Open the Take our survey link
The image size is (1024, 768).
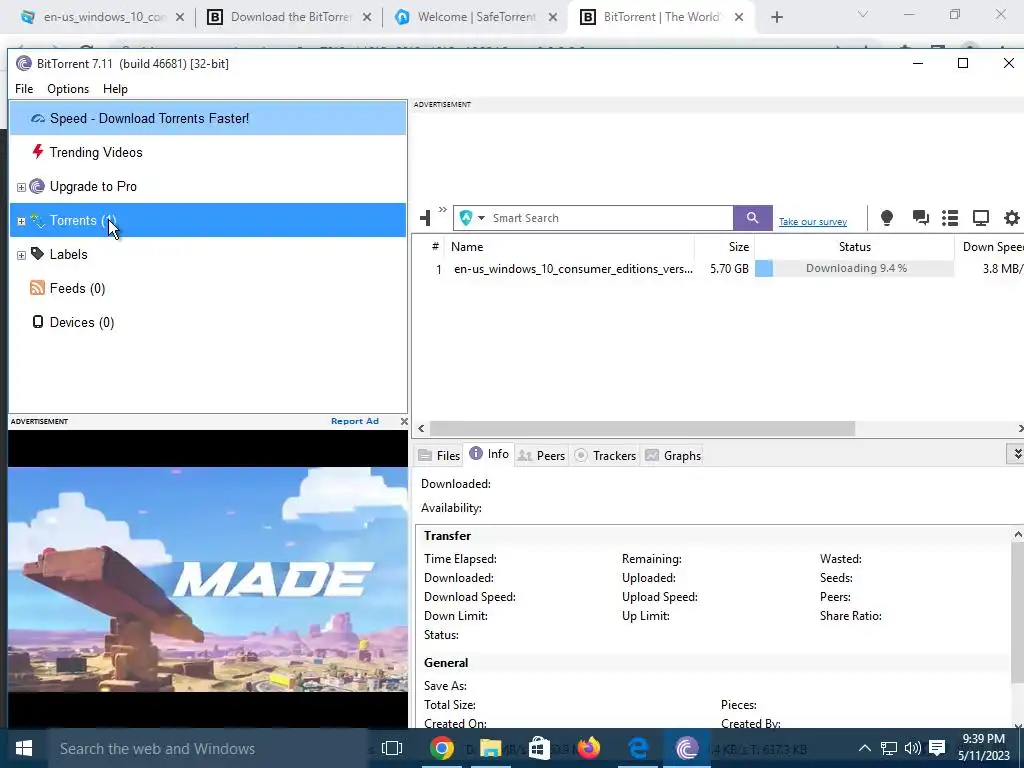(812, 221)
